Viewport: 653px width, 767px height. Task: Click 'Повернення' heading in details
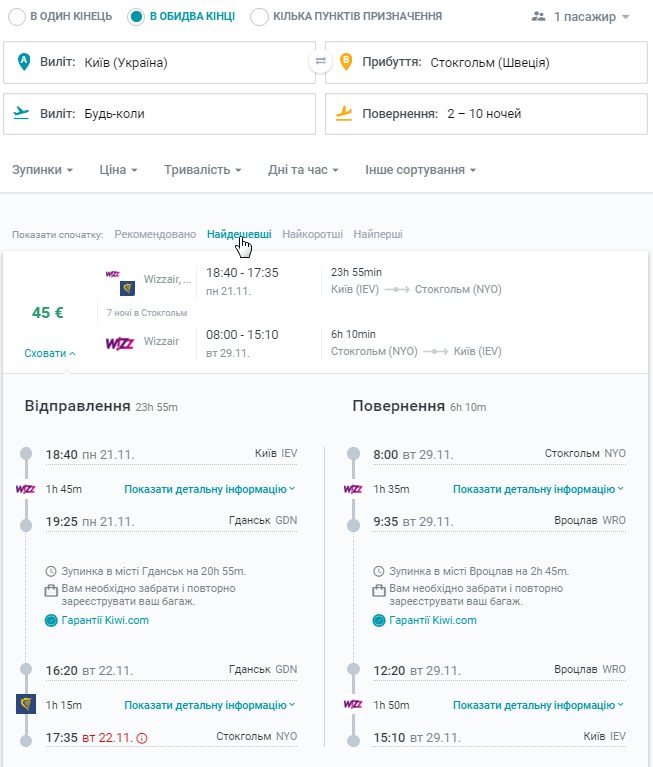click(399, 406)
